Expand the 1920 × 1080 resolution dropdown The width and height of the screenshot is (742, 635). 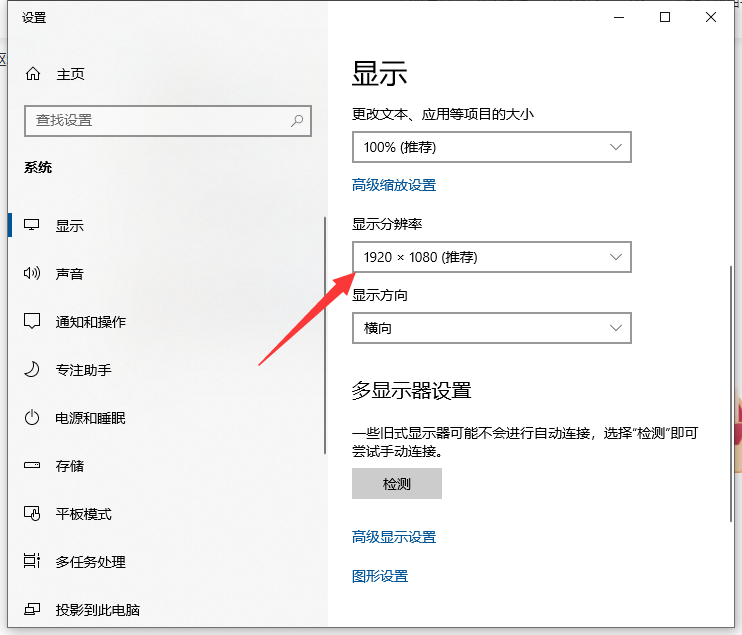(x=491, y=257)
